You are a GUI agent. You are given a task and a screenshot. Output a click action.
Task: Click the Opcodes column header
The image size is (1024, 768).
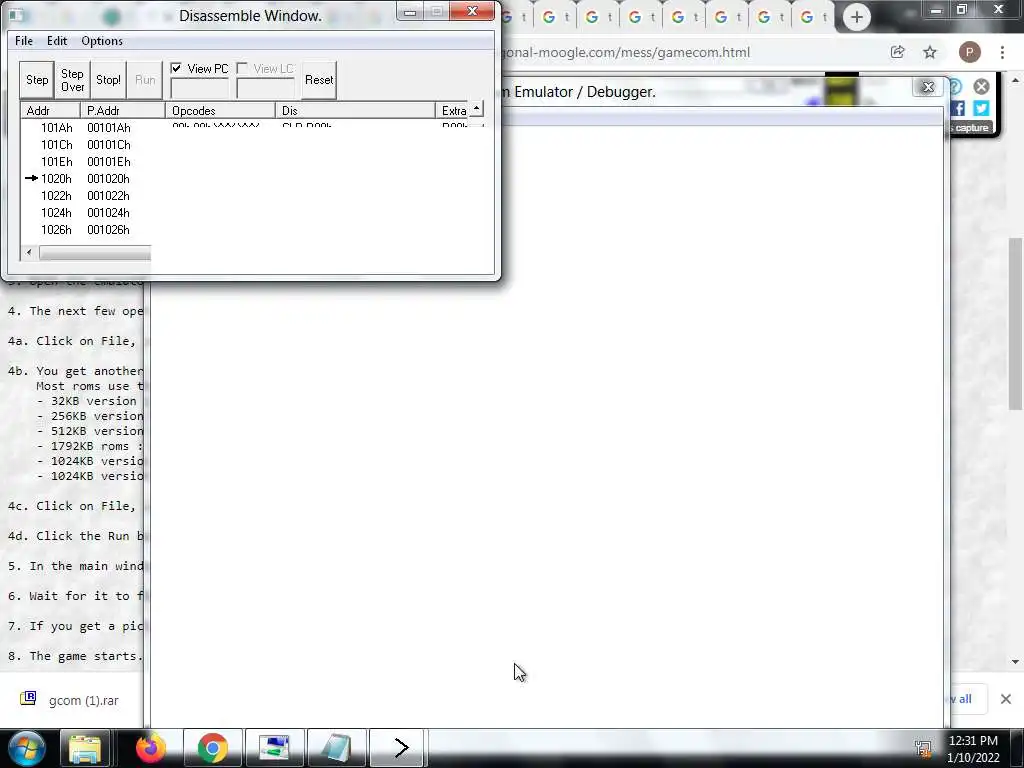click(x=220, y=110)
